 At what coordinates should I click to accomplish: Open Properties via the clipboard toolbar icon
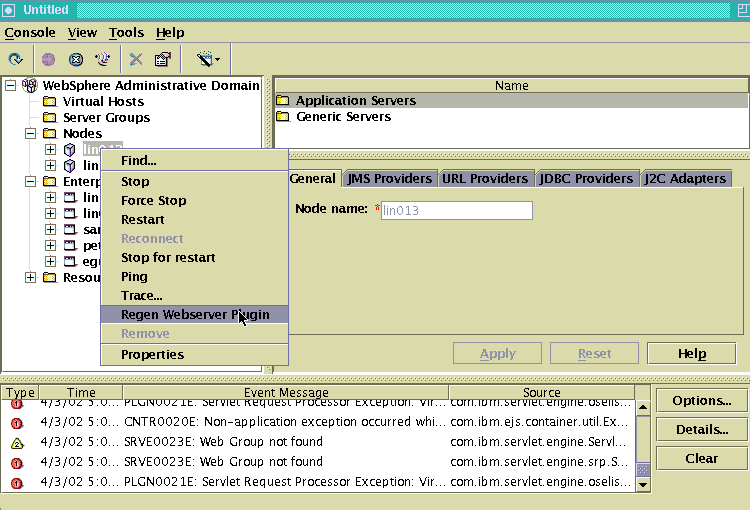click(163, 59)
